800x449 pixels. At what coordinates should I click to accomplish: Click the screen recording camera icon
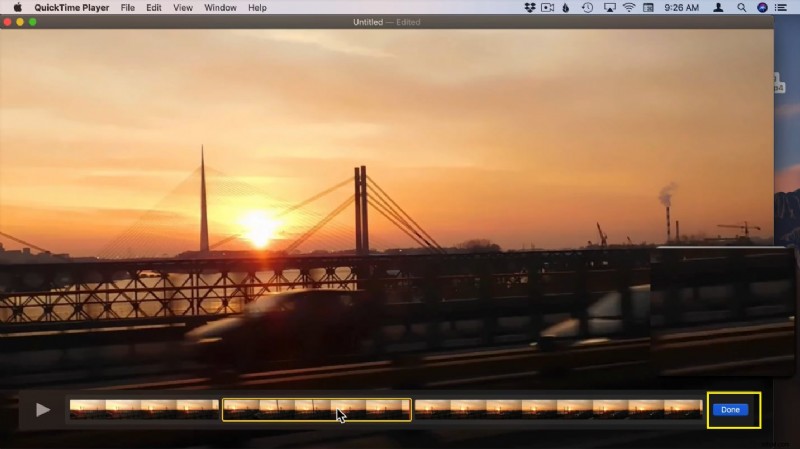548,7
